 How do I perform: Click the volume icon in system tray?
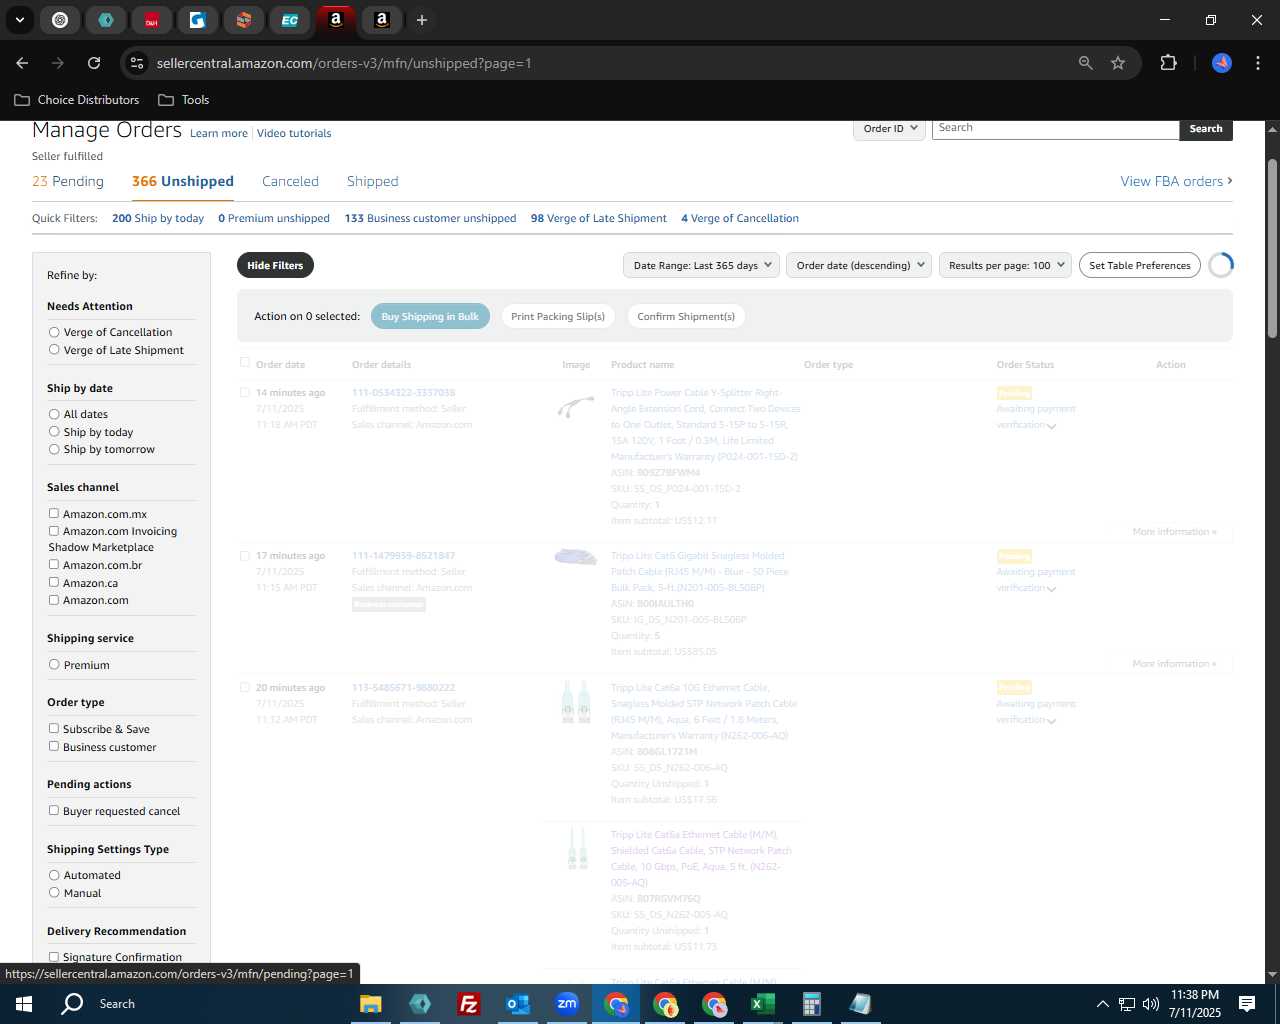(x=1151, y=1004)
